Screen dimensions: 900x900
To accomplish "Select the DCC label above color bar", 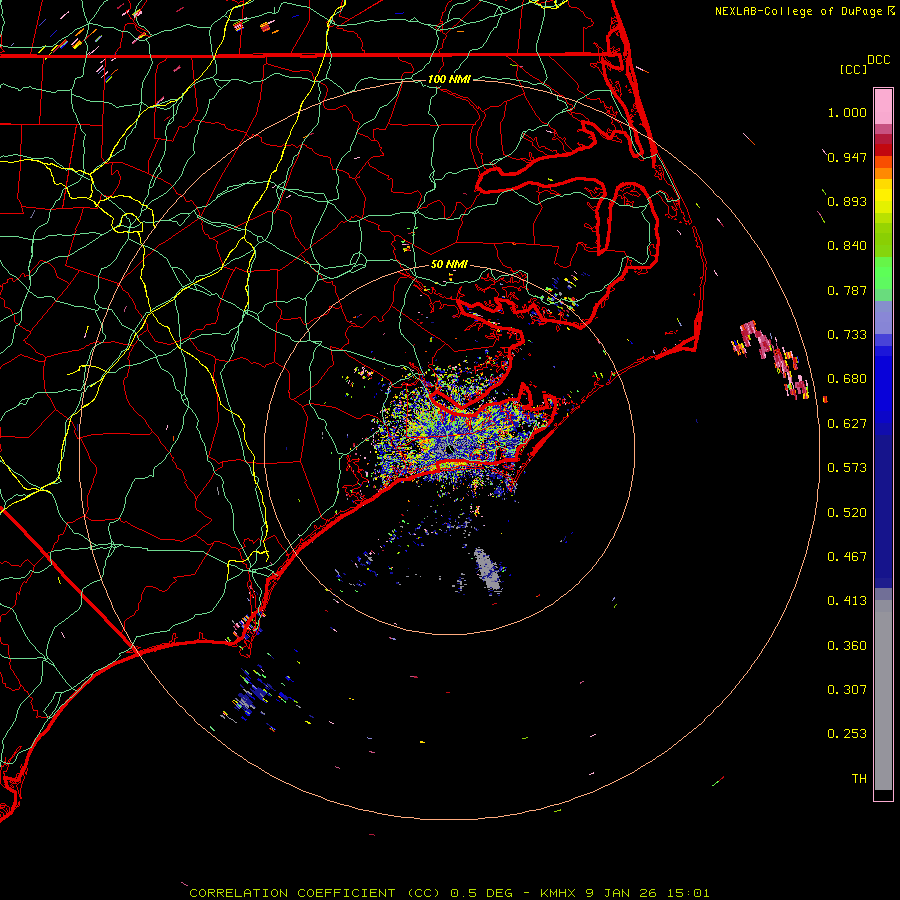I will [878, 60].
